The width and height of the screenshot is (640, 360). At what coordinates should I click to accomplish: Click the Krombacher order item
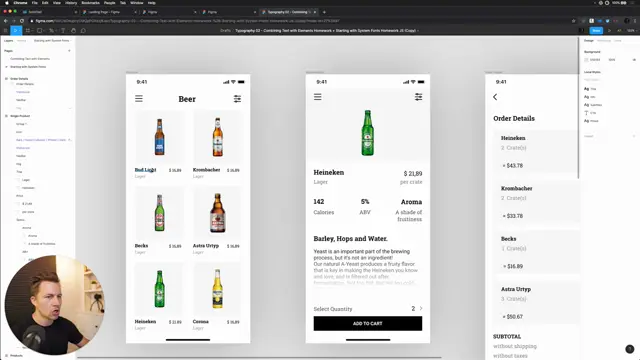click(x=536, y=202)
